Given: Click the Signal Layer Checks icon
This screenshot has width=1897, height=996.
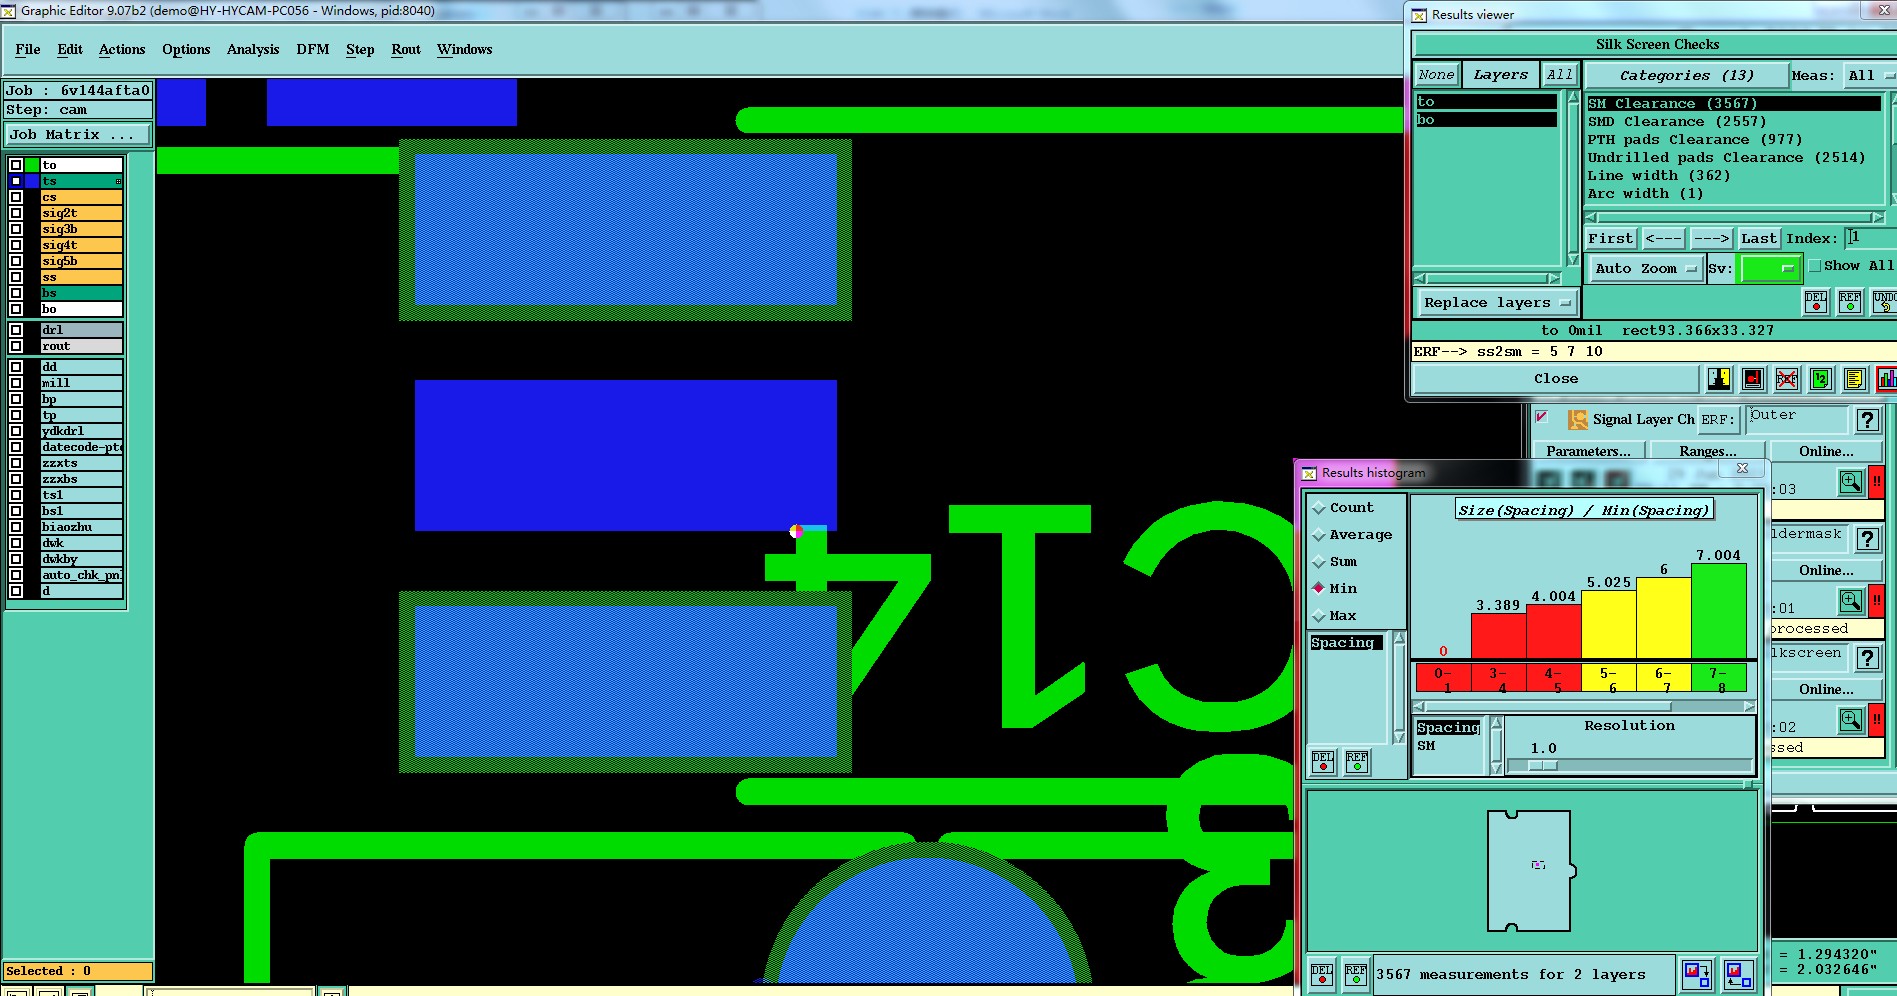Looking at the screenshot, I should click(x=1578, y=420).
